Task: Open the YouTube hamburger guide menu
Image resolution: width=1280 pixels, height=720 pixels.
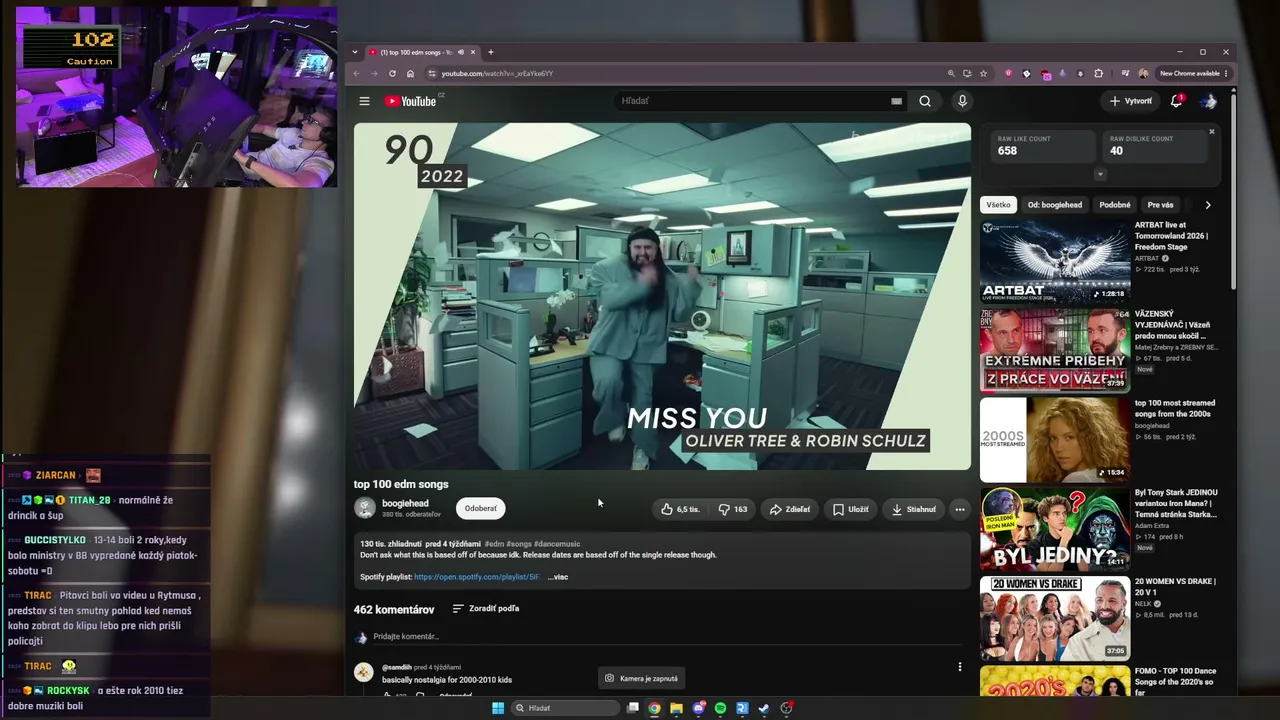Action: [364, 101]
